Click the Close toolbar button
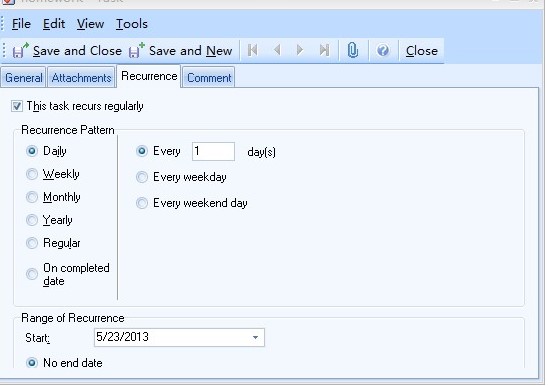Image resolution: width=548 pixels, height=386 pixels. pos(422,51)
